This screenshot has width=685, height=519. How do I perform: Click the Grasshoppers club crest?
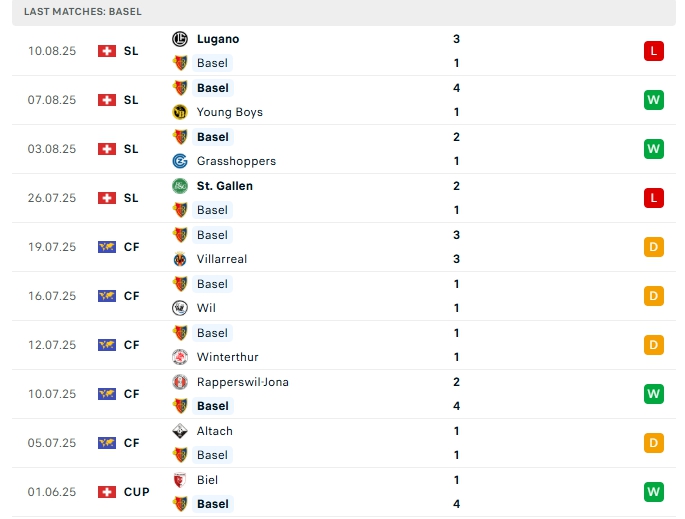tap(180, 161)
